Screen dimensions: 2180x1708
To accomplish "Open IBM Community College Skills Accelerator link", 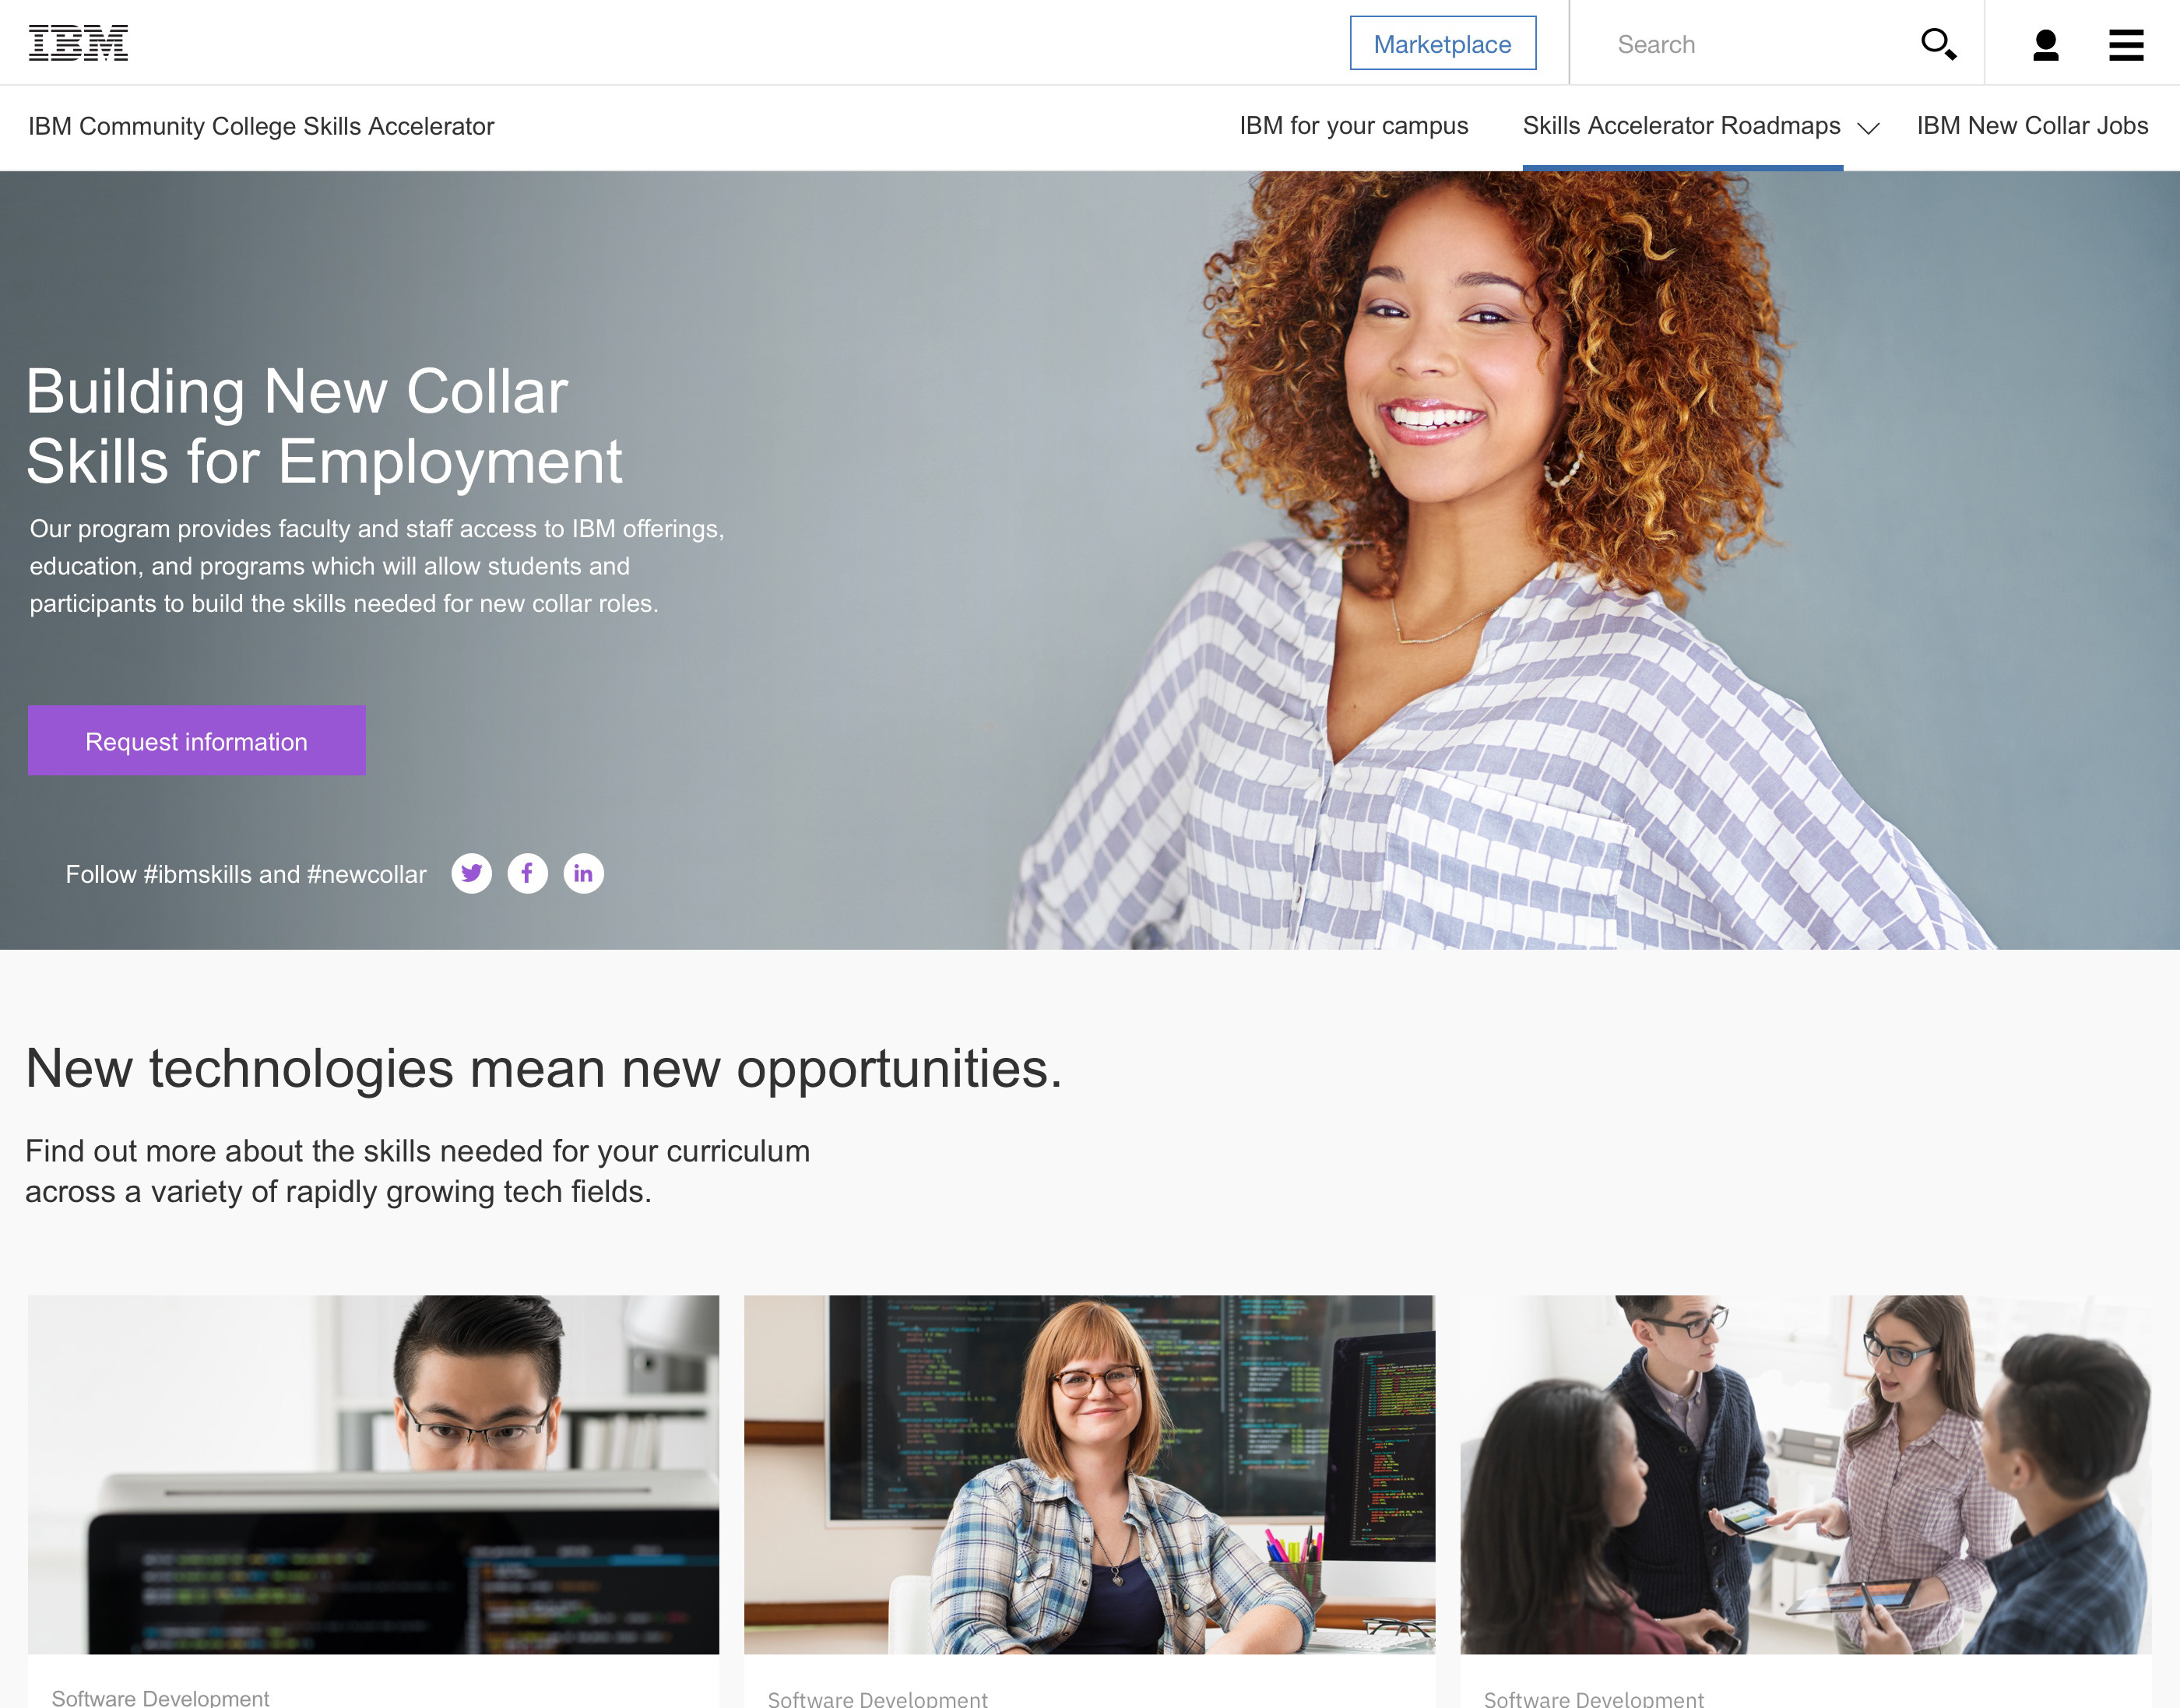I will click(261, 127).
